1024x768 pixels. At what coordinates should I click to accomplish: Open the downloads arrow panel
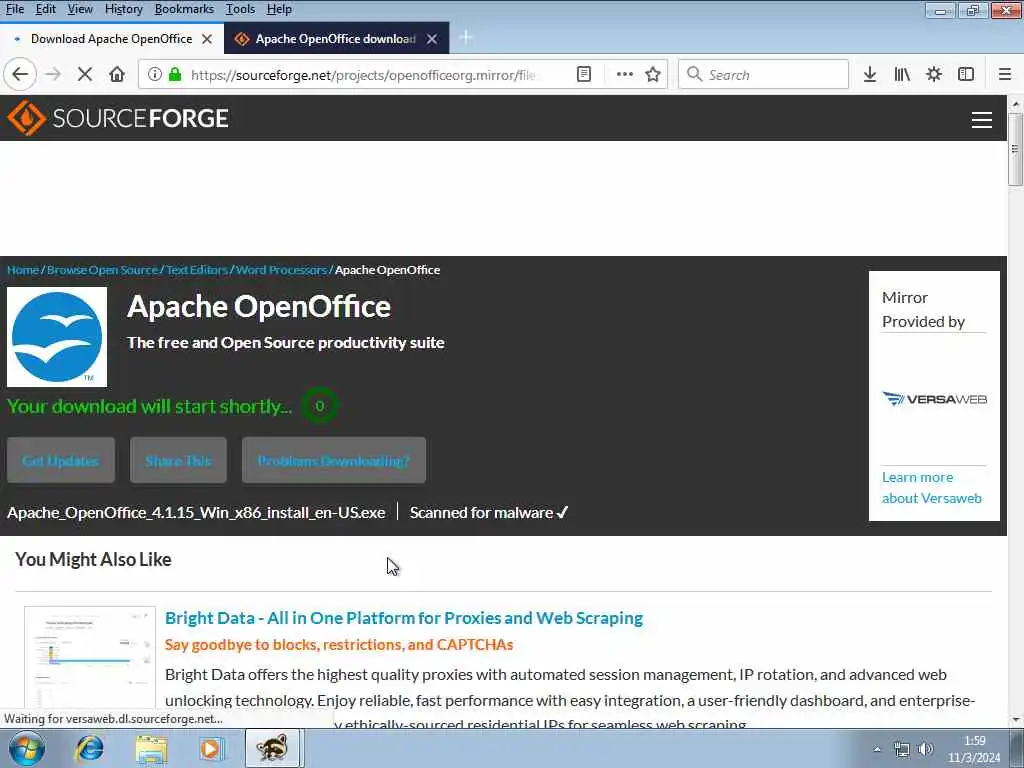coord(870,74)
